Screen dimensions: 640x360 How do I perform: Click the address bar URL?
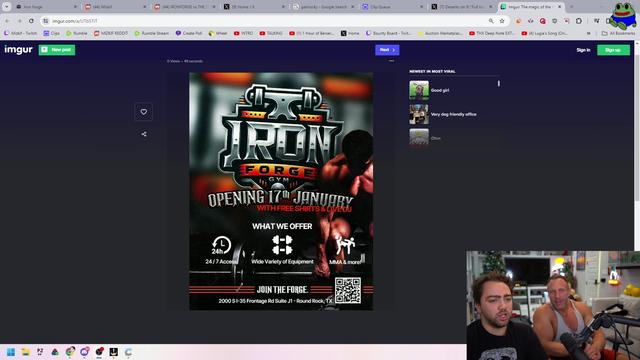point(75,21)
